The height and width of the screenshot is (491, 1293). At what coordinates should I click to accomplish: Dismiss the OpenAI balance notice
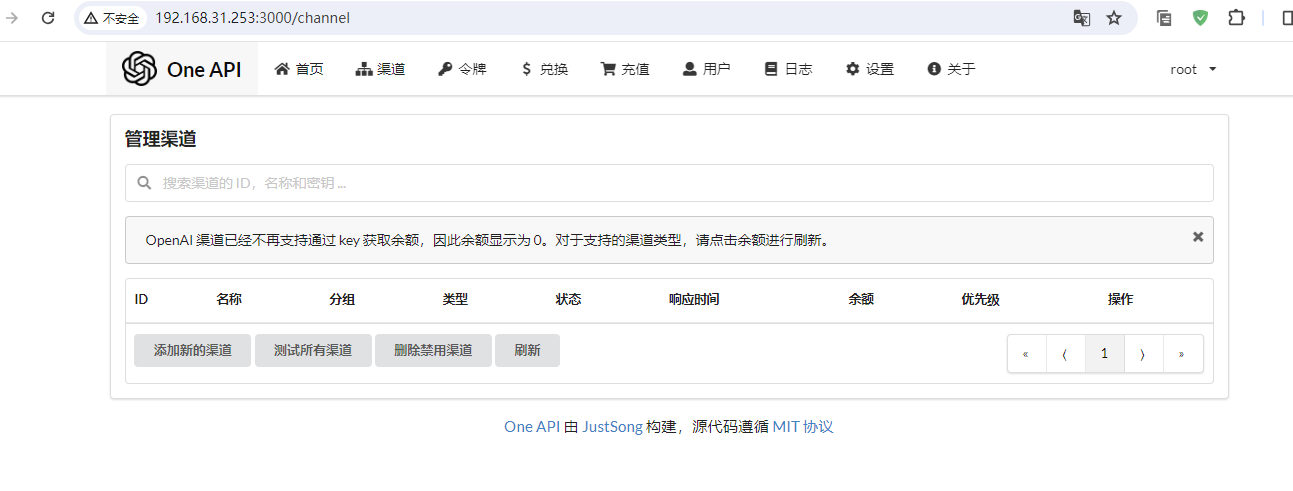[x=1198, y=237]
